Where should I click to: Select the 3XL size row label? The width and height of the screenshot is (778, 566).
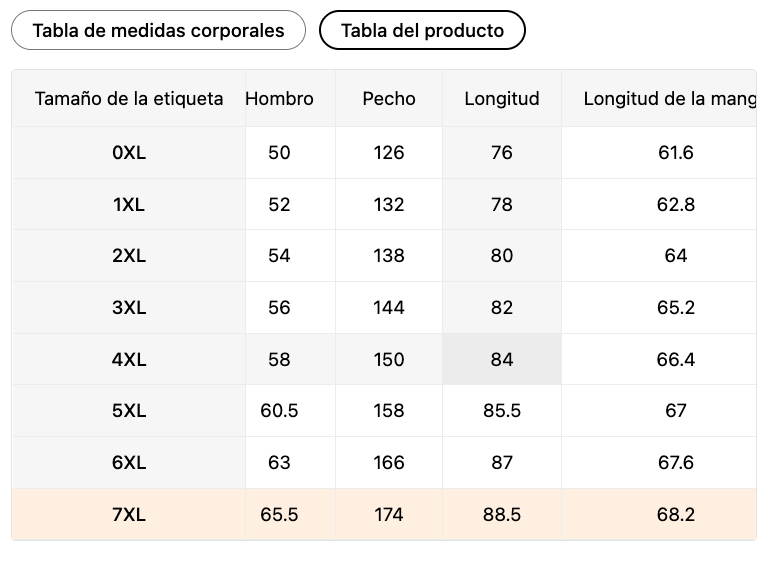pyautogui.click(x=129, y=308)
